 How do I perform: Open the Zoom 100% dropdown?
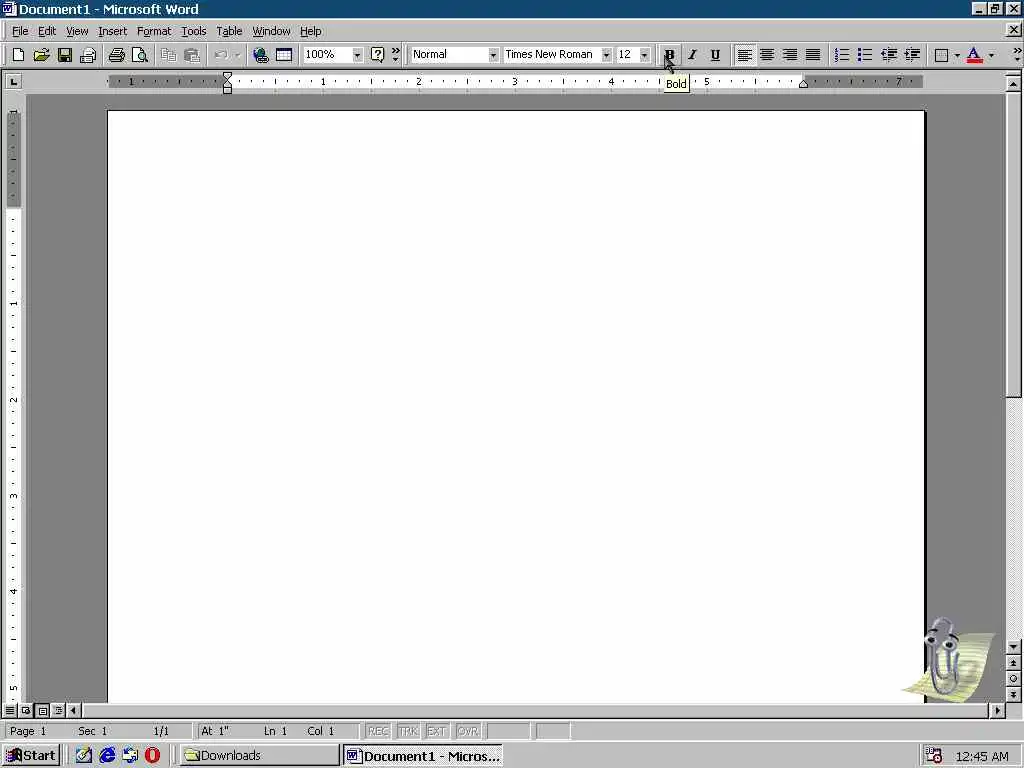357,55
